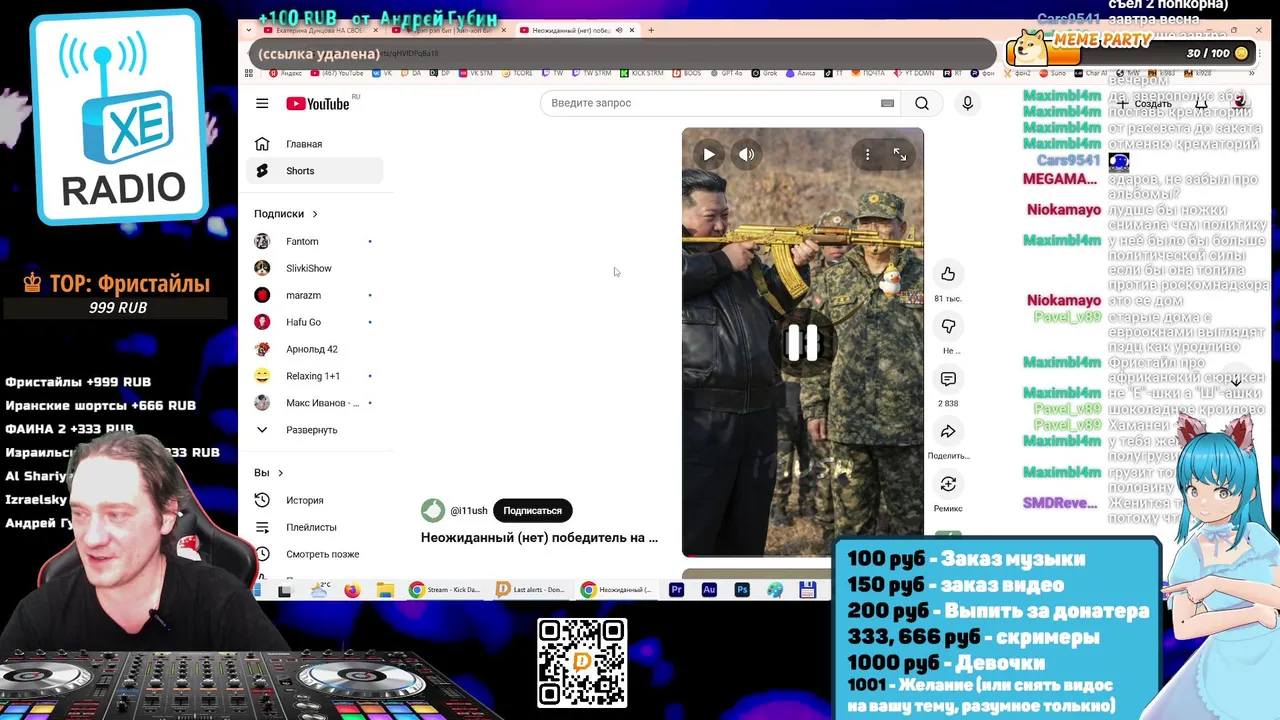Launch Adobe Audition from the taskbar
The width and height of the screenshot is (1280, 720).
[709, 590]
